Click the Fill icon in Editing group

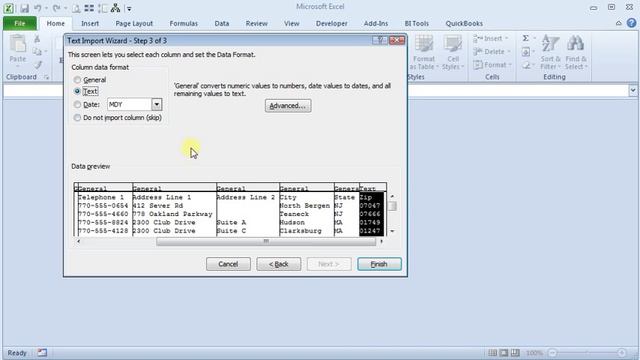click(526, 52)
